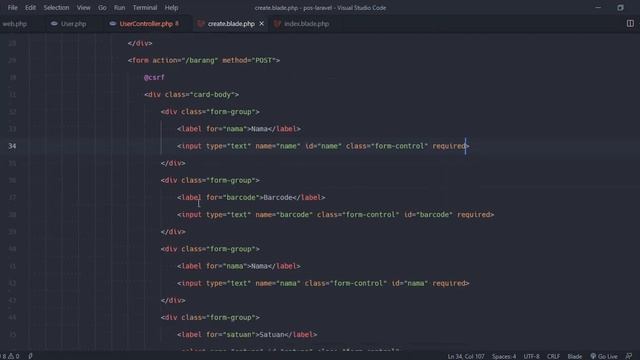Click the div class="card-body" line
640x360 pixels.
pos(191,95)
